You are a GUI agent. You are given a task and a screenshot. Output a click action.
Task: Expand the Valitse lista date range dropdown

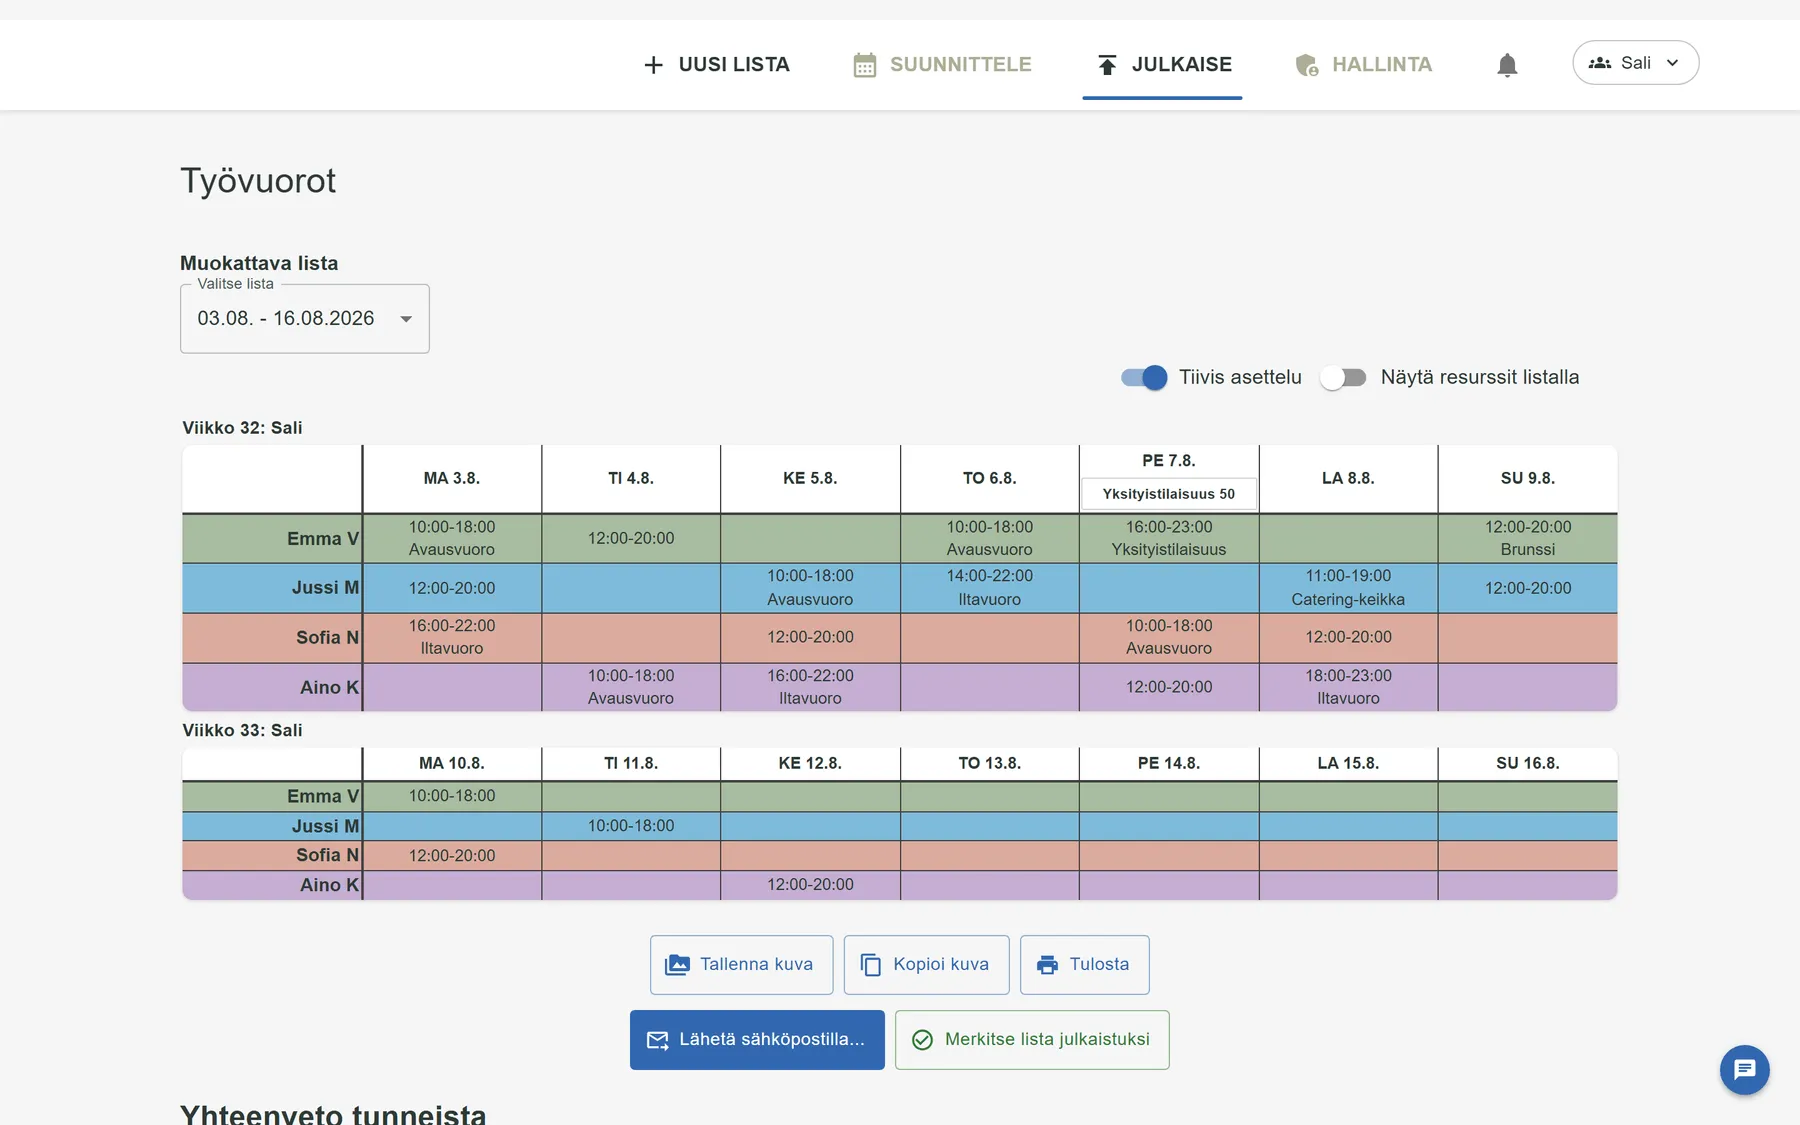click(305, 319)
